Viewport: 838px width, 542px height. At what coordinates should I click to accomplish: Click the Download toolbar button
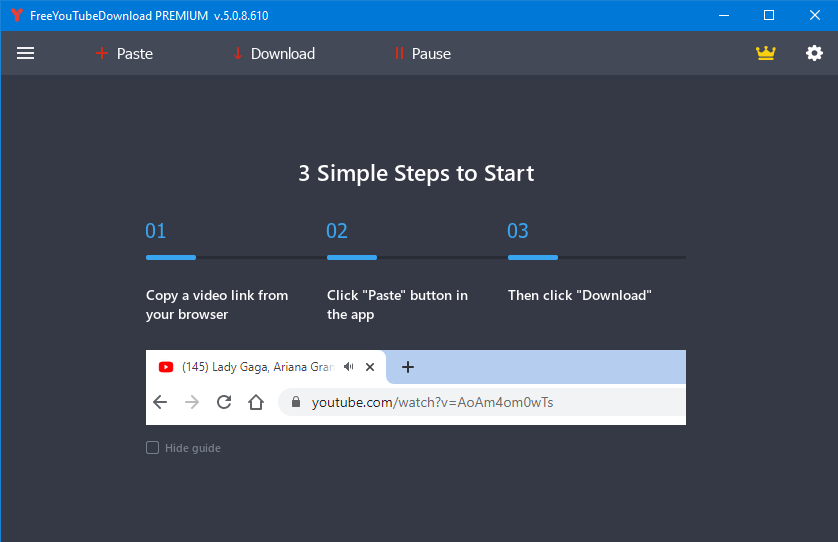point(274,53)
